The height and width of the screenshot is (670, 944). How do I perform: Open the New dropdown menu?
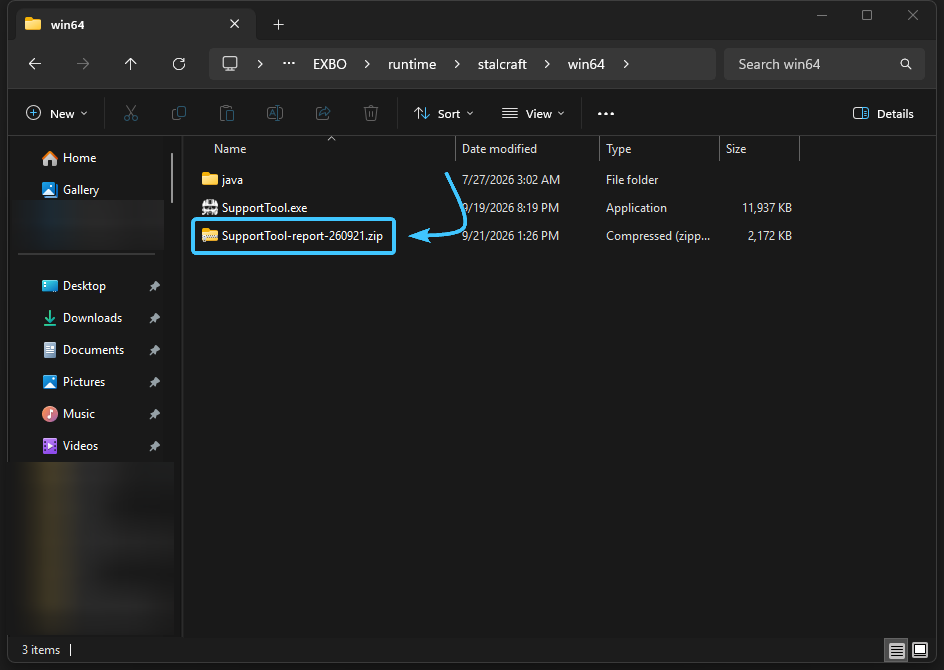[x=57, y=113]
